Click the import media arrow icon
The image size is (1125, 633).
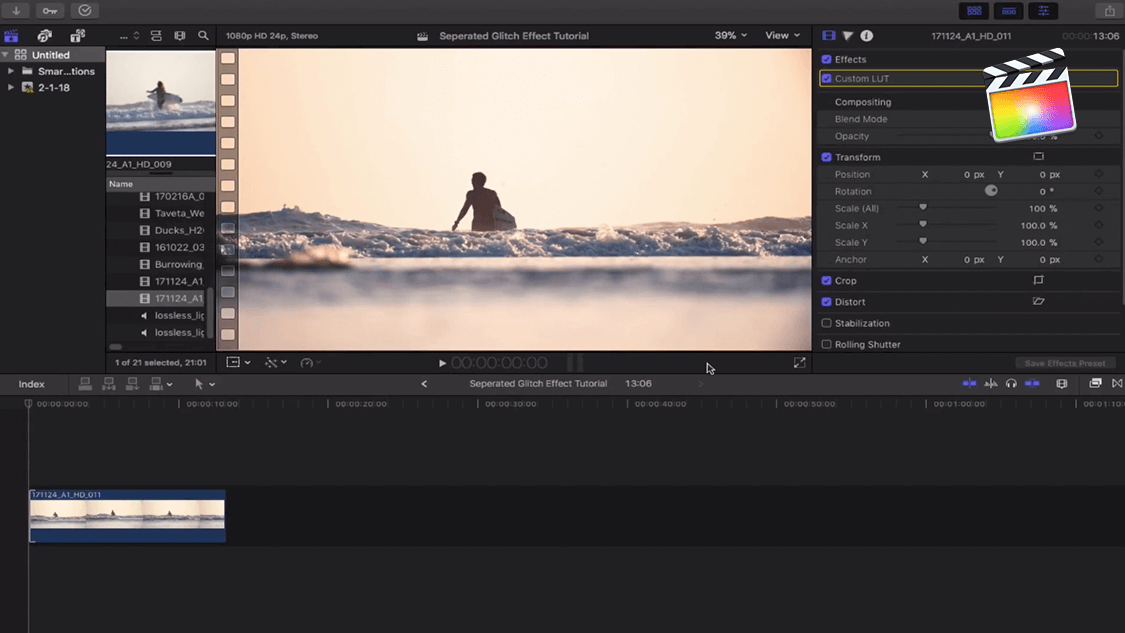16,11
